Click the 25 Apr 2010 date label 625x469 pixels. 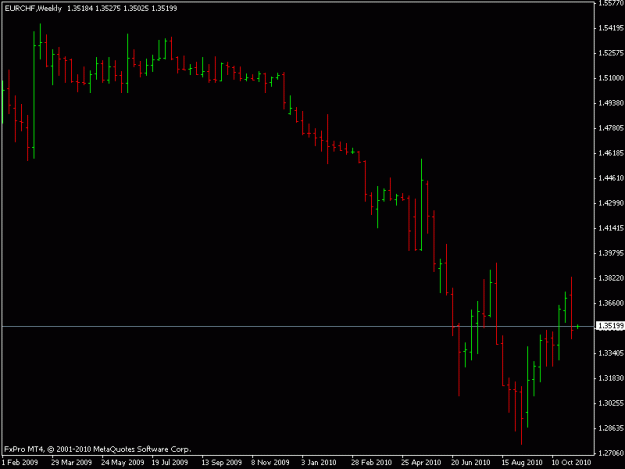pyautogui.click(x=421, y=463)
